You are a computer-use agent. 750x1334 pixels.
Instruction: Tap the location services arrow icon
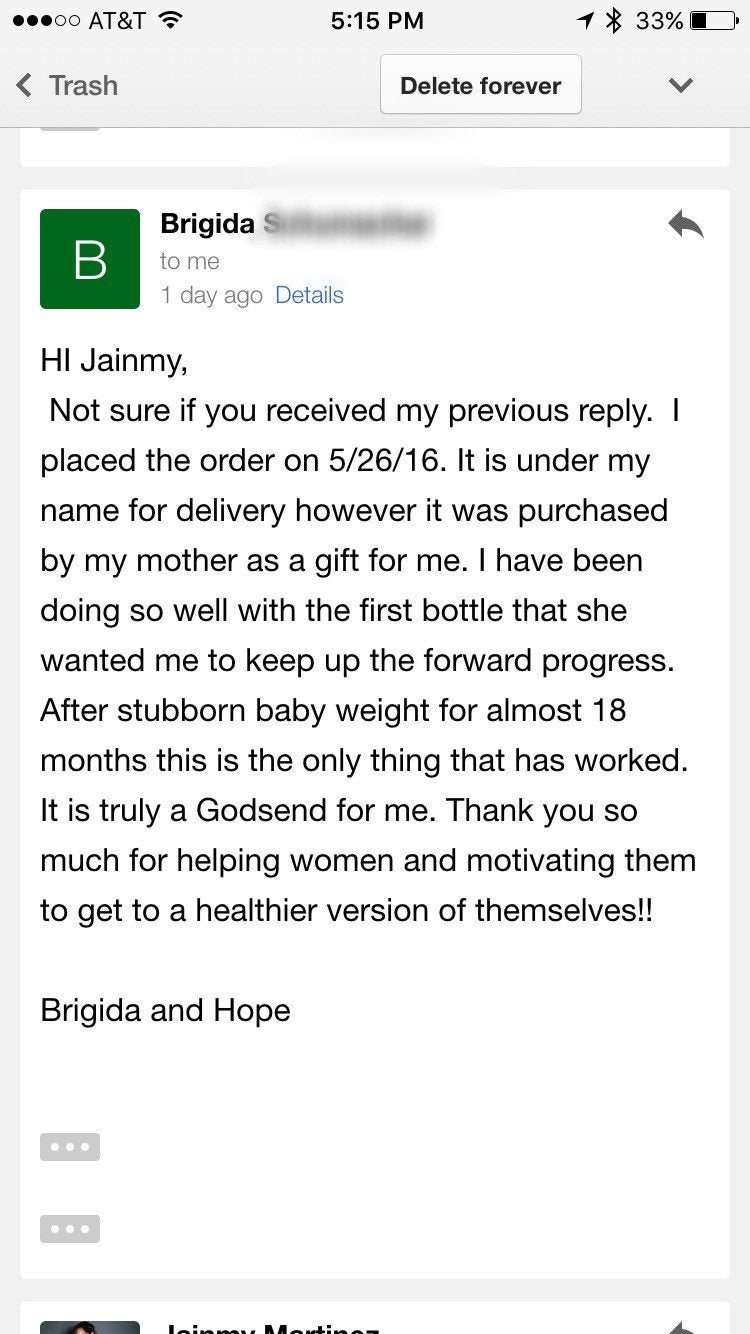pyautogui.click(x=585, y=20)
